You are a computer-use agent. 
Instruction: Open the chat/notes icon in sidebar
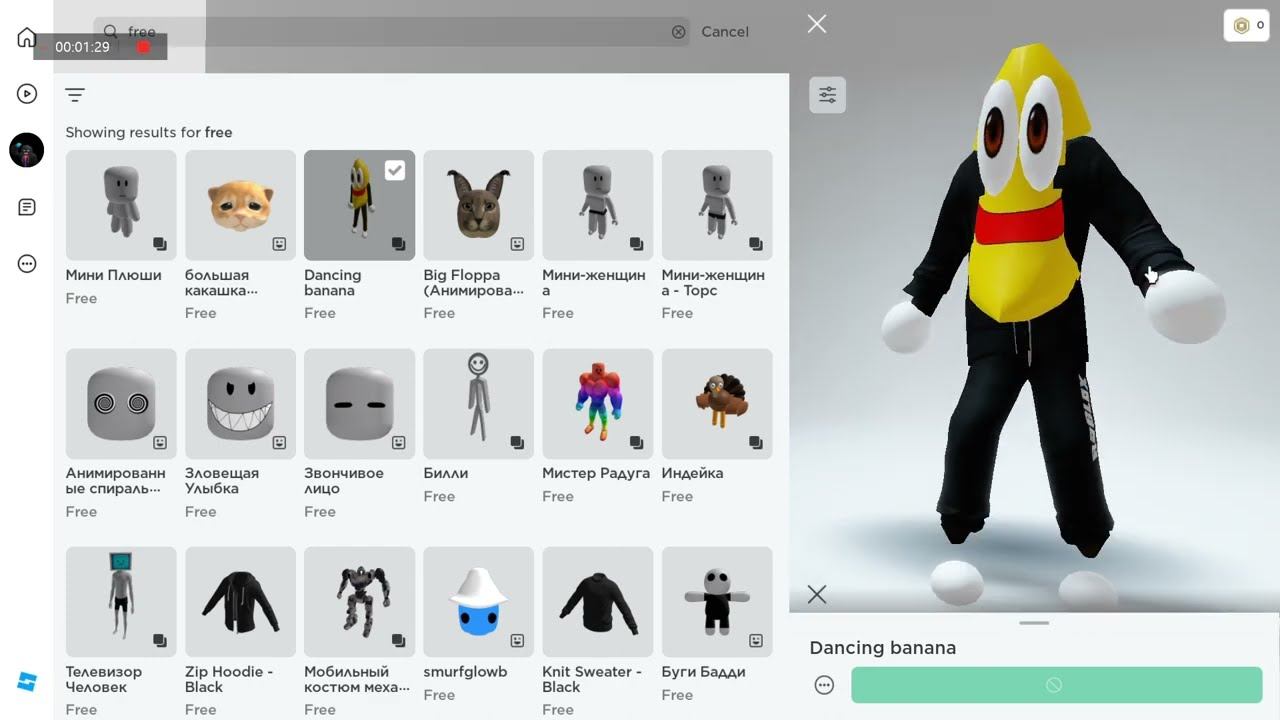tap(27, 207)
